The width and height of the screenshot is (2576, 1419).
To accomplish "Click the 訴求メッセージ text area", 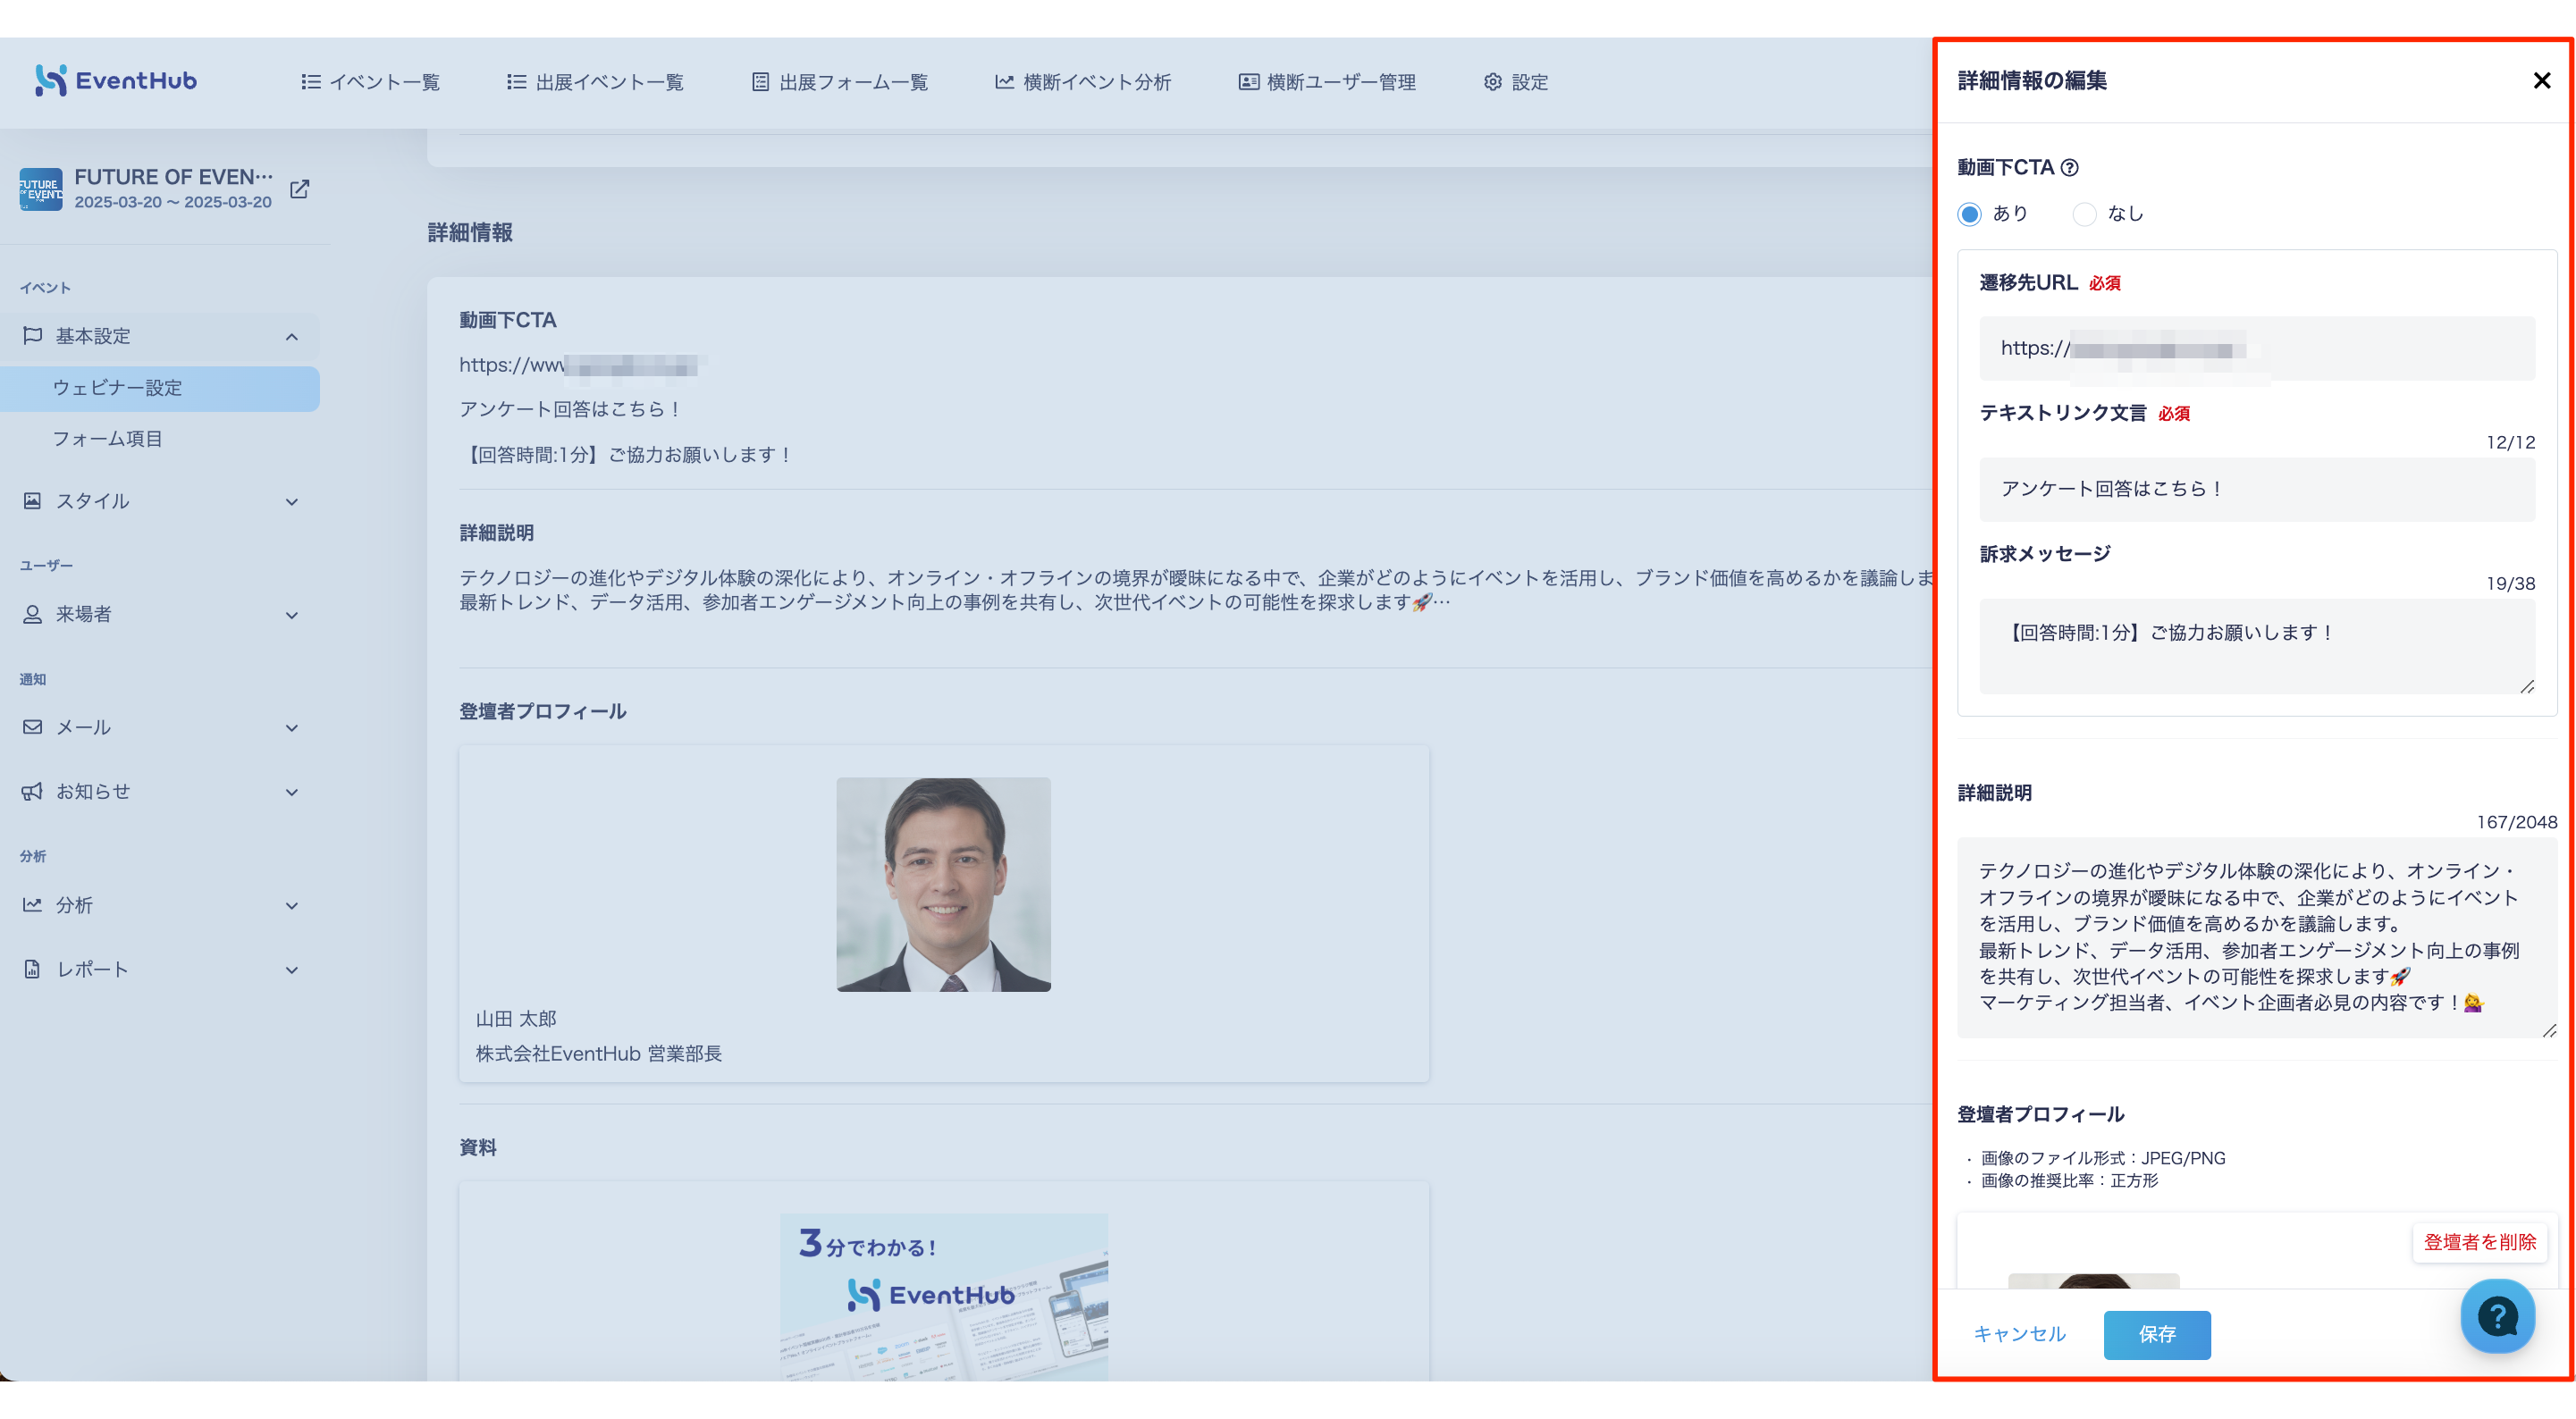I will coord(2257,646).
